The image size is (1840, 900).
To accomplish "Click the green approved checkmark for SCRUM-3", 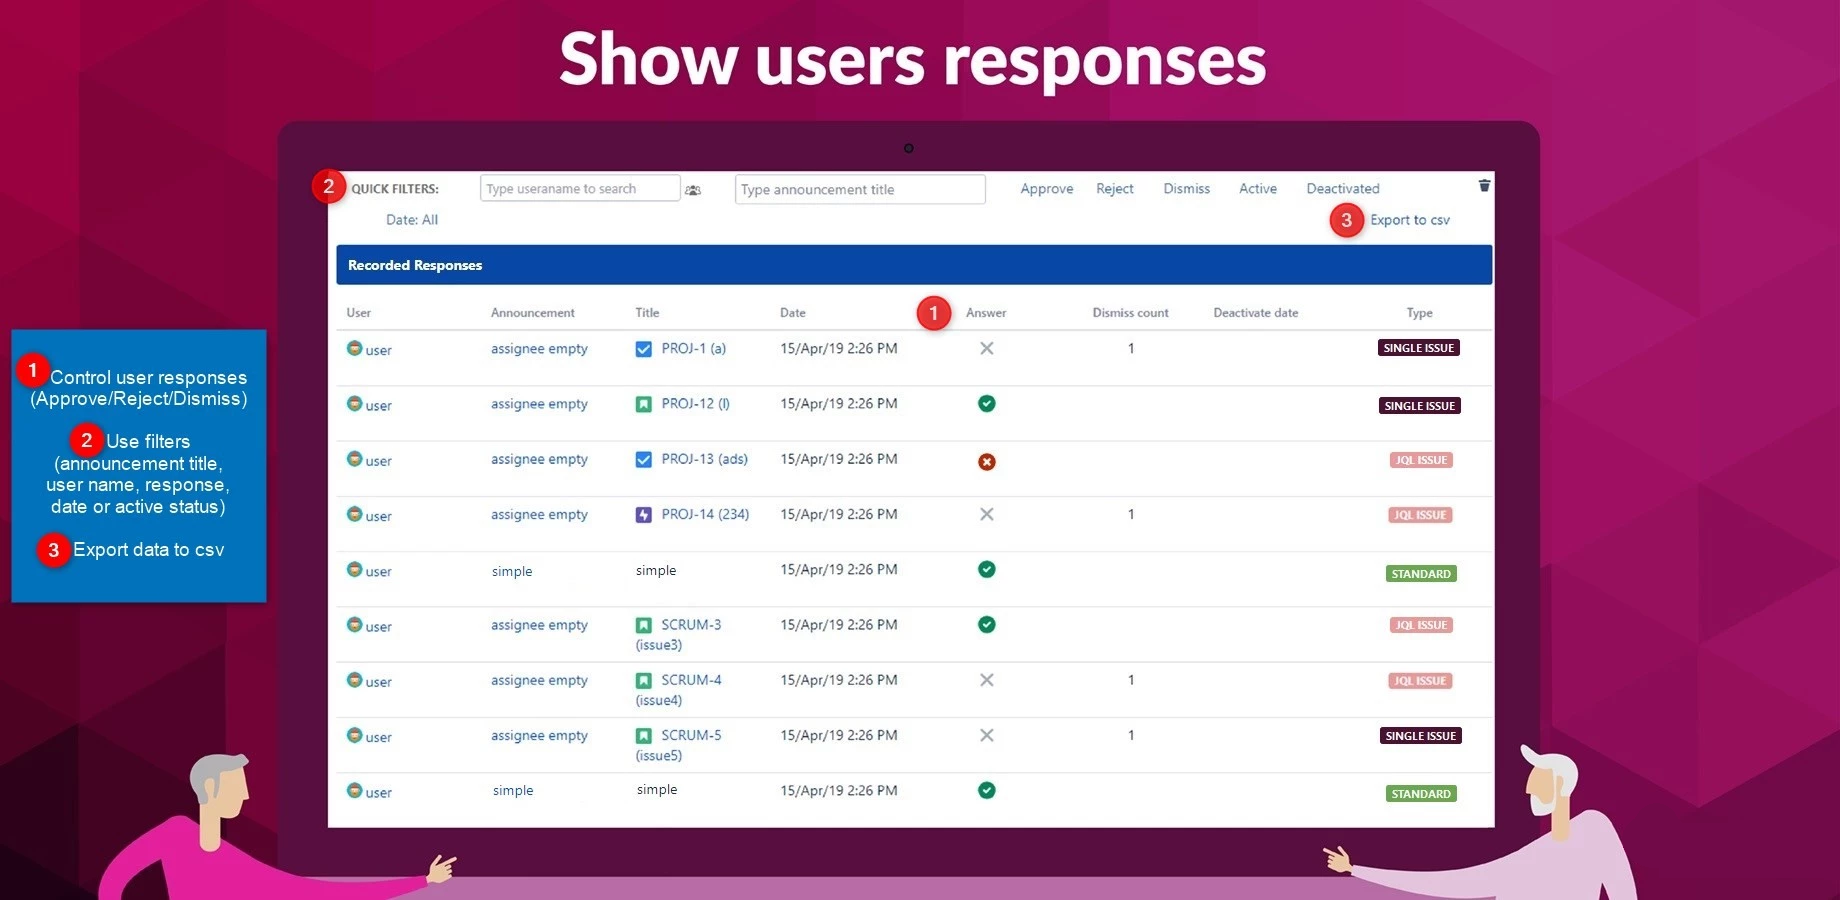I will (987, 625).
